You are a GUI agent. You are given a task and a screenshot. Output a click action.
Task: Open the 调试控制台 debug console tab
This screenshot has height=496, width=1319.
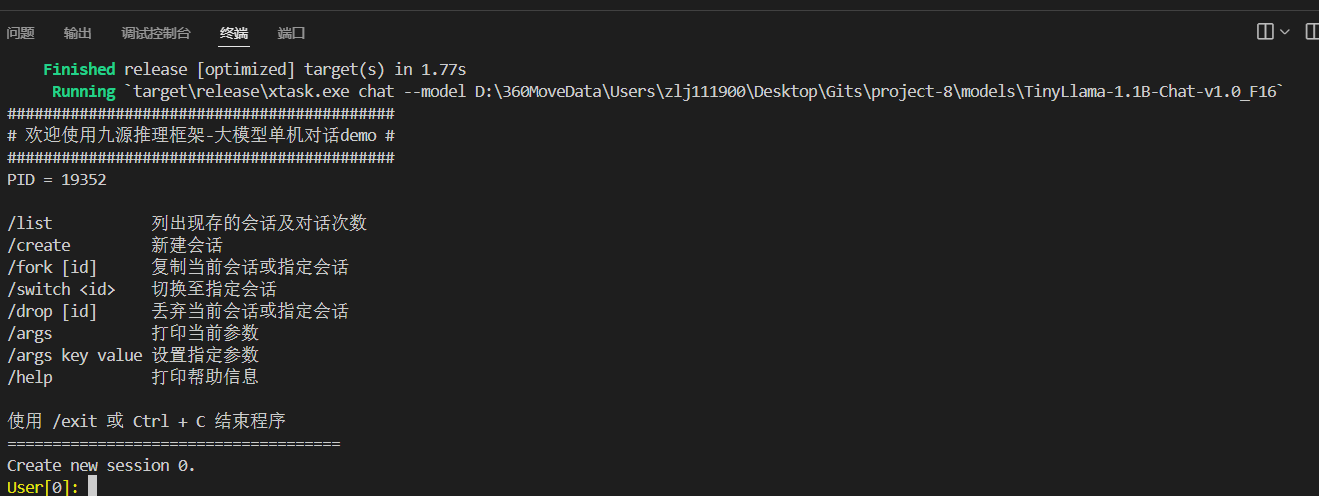pyautogui.click(x=156, y=33)
